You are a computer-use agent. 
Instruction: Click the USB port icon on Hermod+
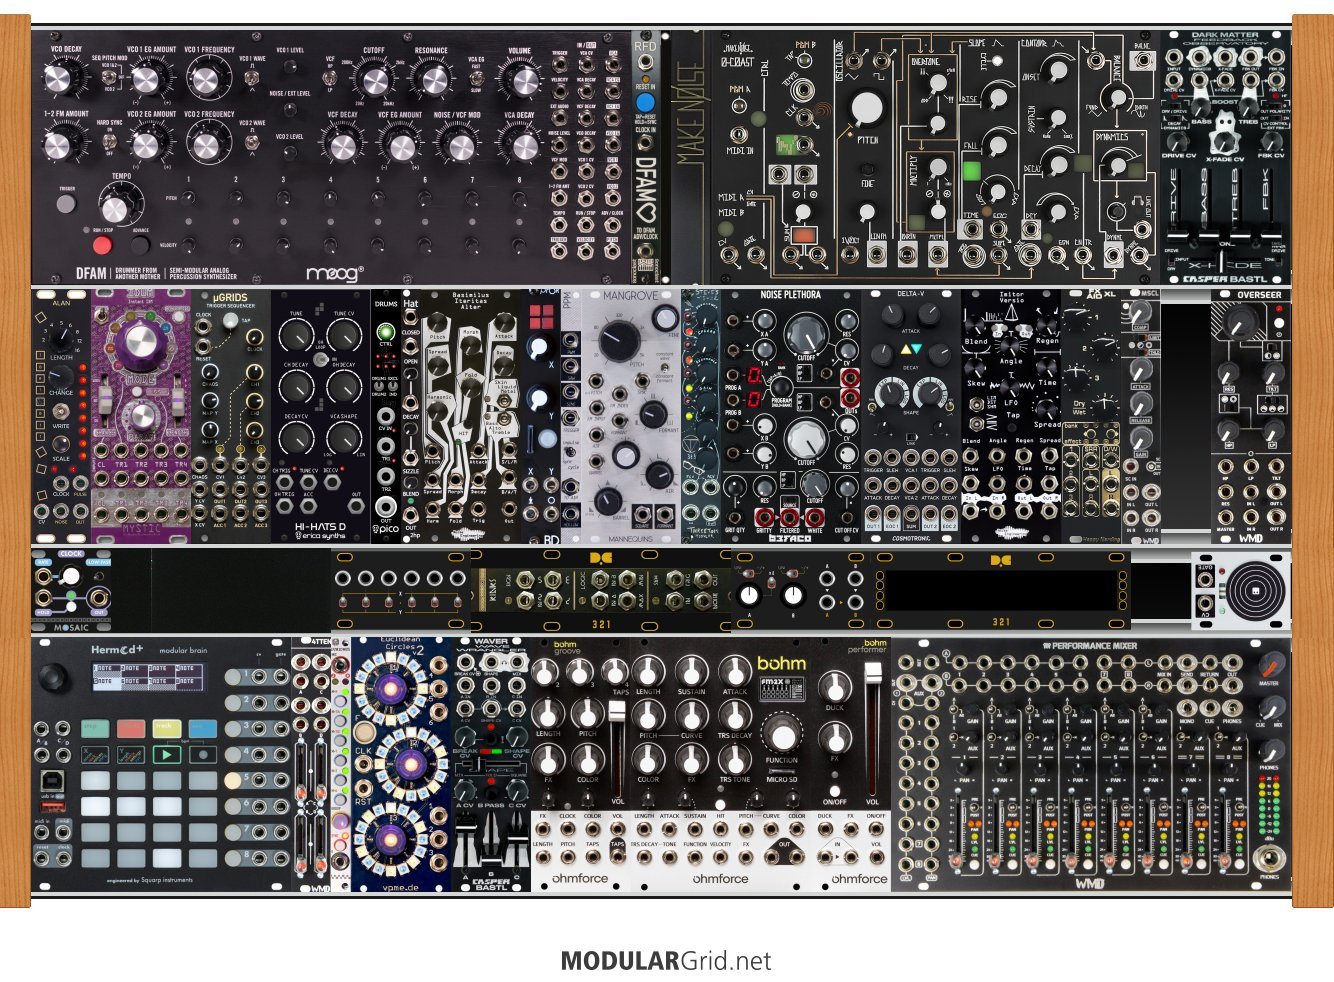(50, 781)
